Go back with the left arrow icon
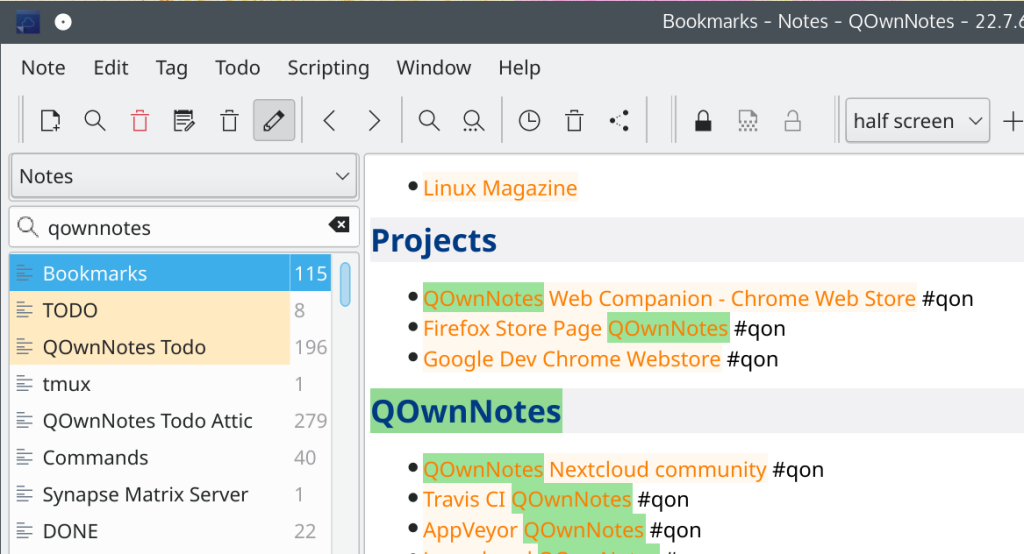The width and height of the screenshot is (1024, 554). coord(329,121)
